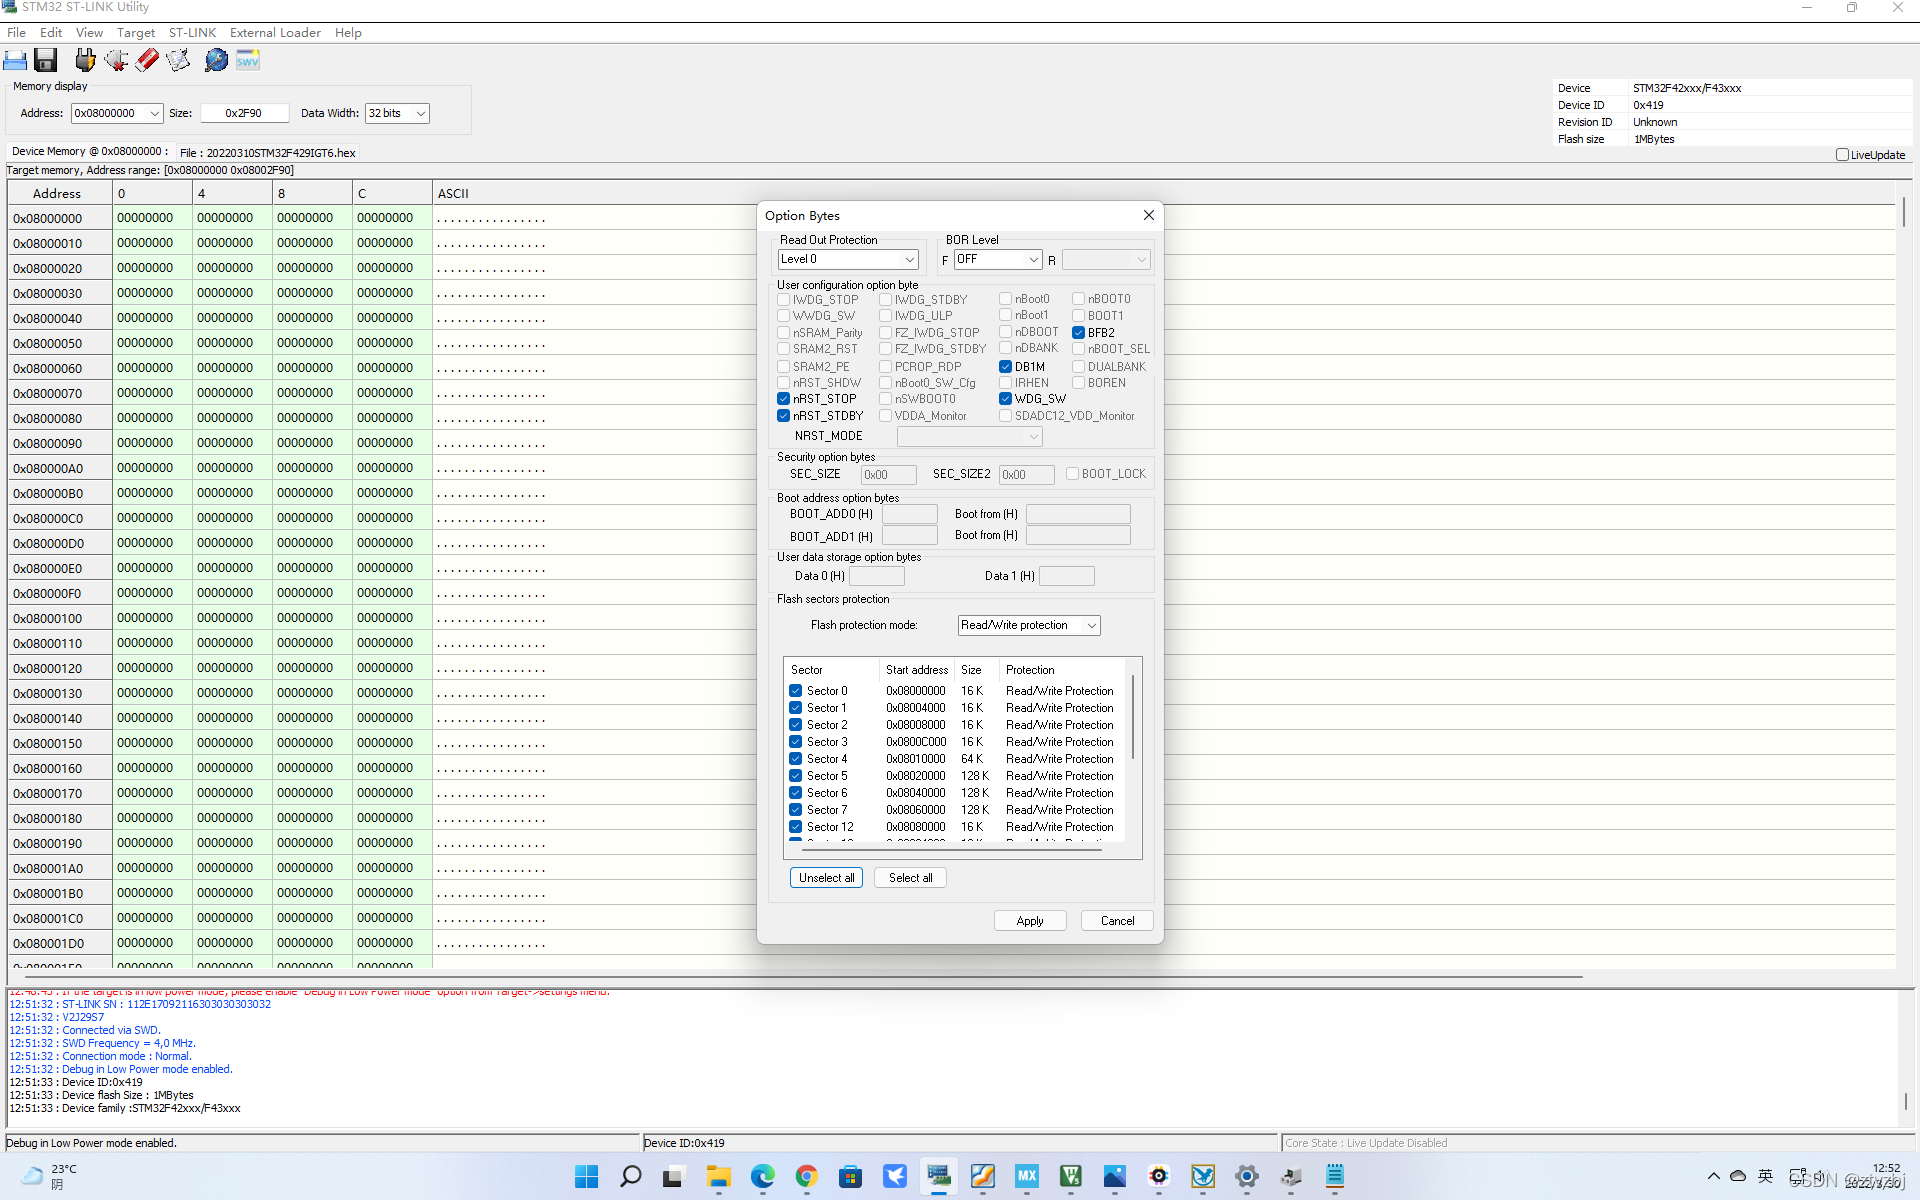Image resolution: width=1920 pixels, height=1200 pixels.
Task: Apply the option bytes settings
Action: pos(1030,921)
